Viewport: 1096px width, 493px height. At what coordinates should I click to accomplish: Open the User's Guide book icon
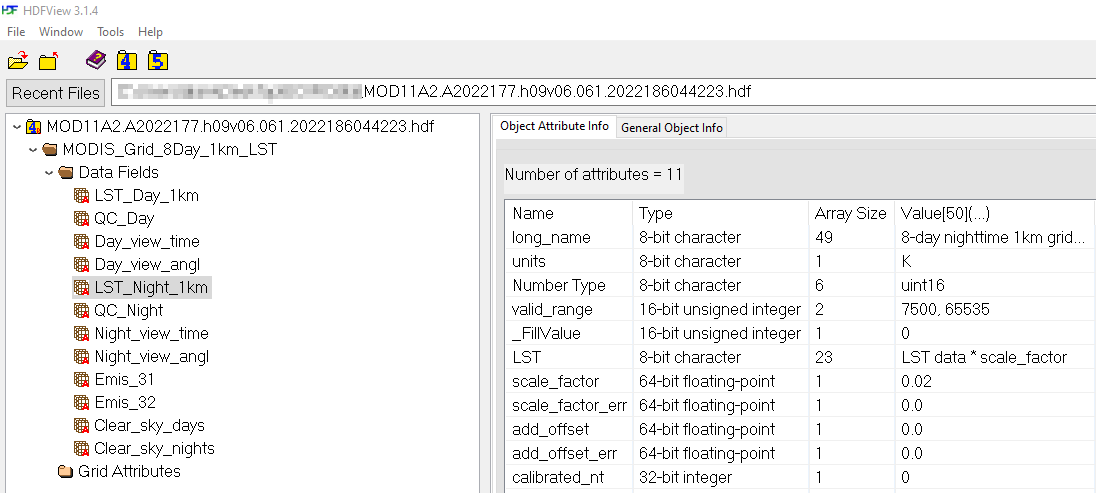96,60
